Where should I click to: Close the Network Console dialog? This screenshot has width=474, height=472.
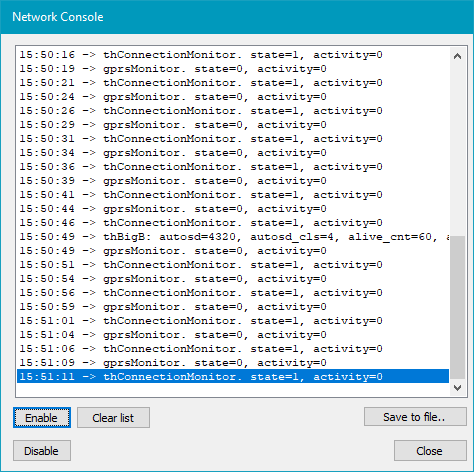430,451
